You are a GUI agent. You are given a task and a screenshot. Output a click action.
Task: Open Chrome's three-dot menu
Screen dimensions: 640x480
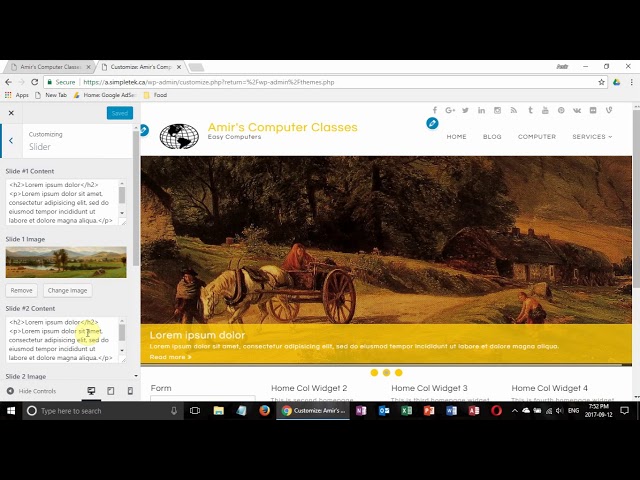[631, 82]
